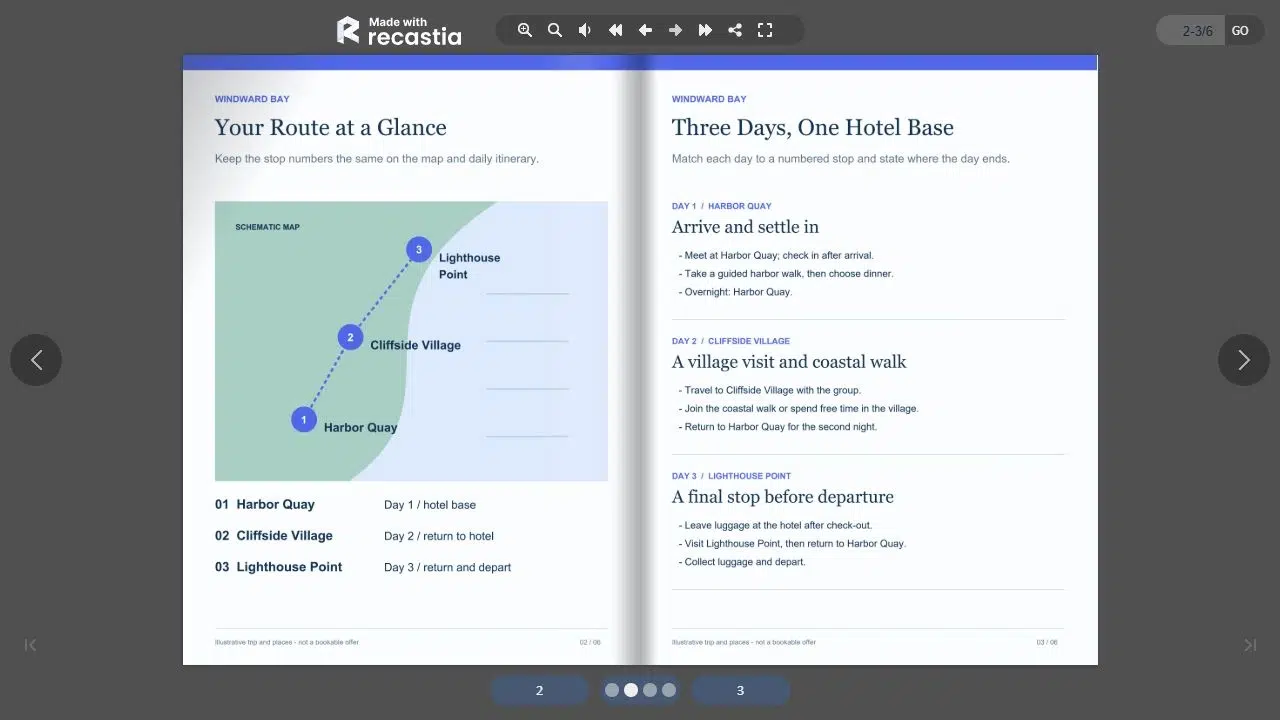Viewport: 1280px width, 720px height.
Task: Flip back with the large left circle arrow
Action: point(36,360)
